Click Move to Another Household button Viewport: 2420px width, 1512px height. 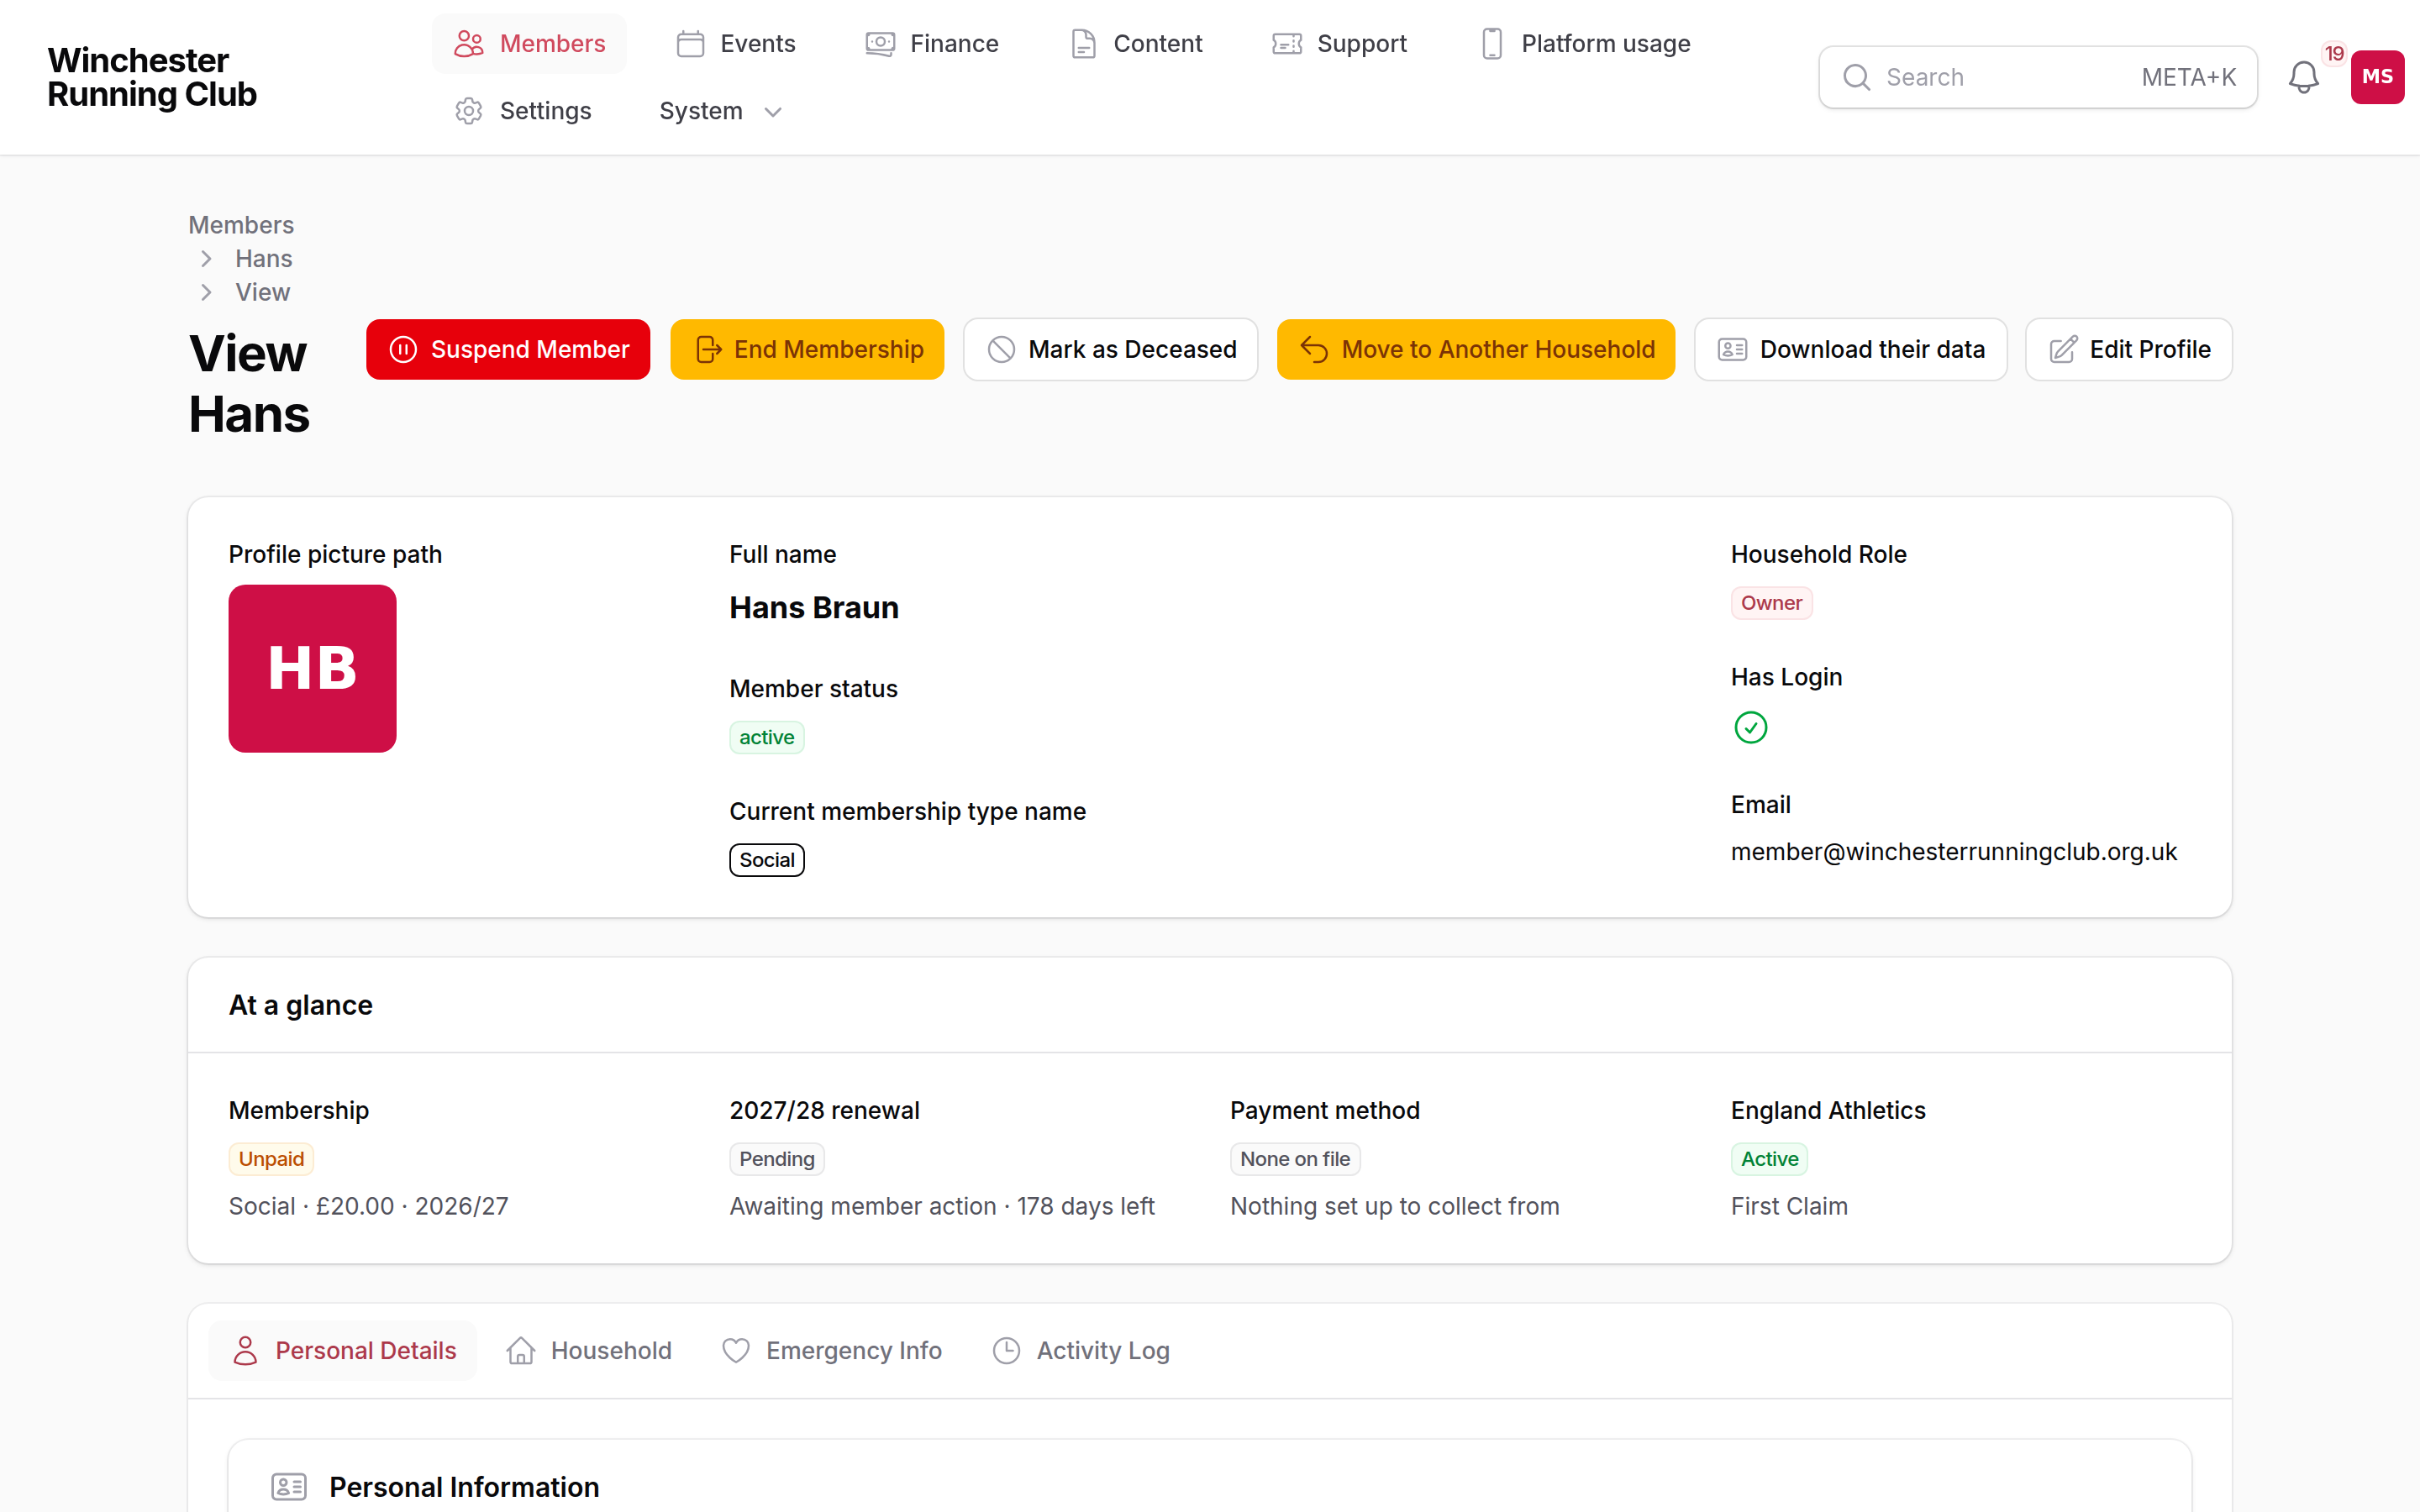pos(1476,349)
